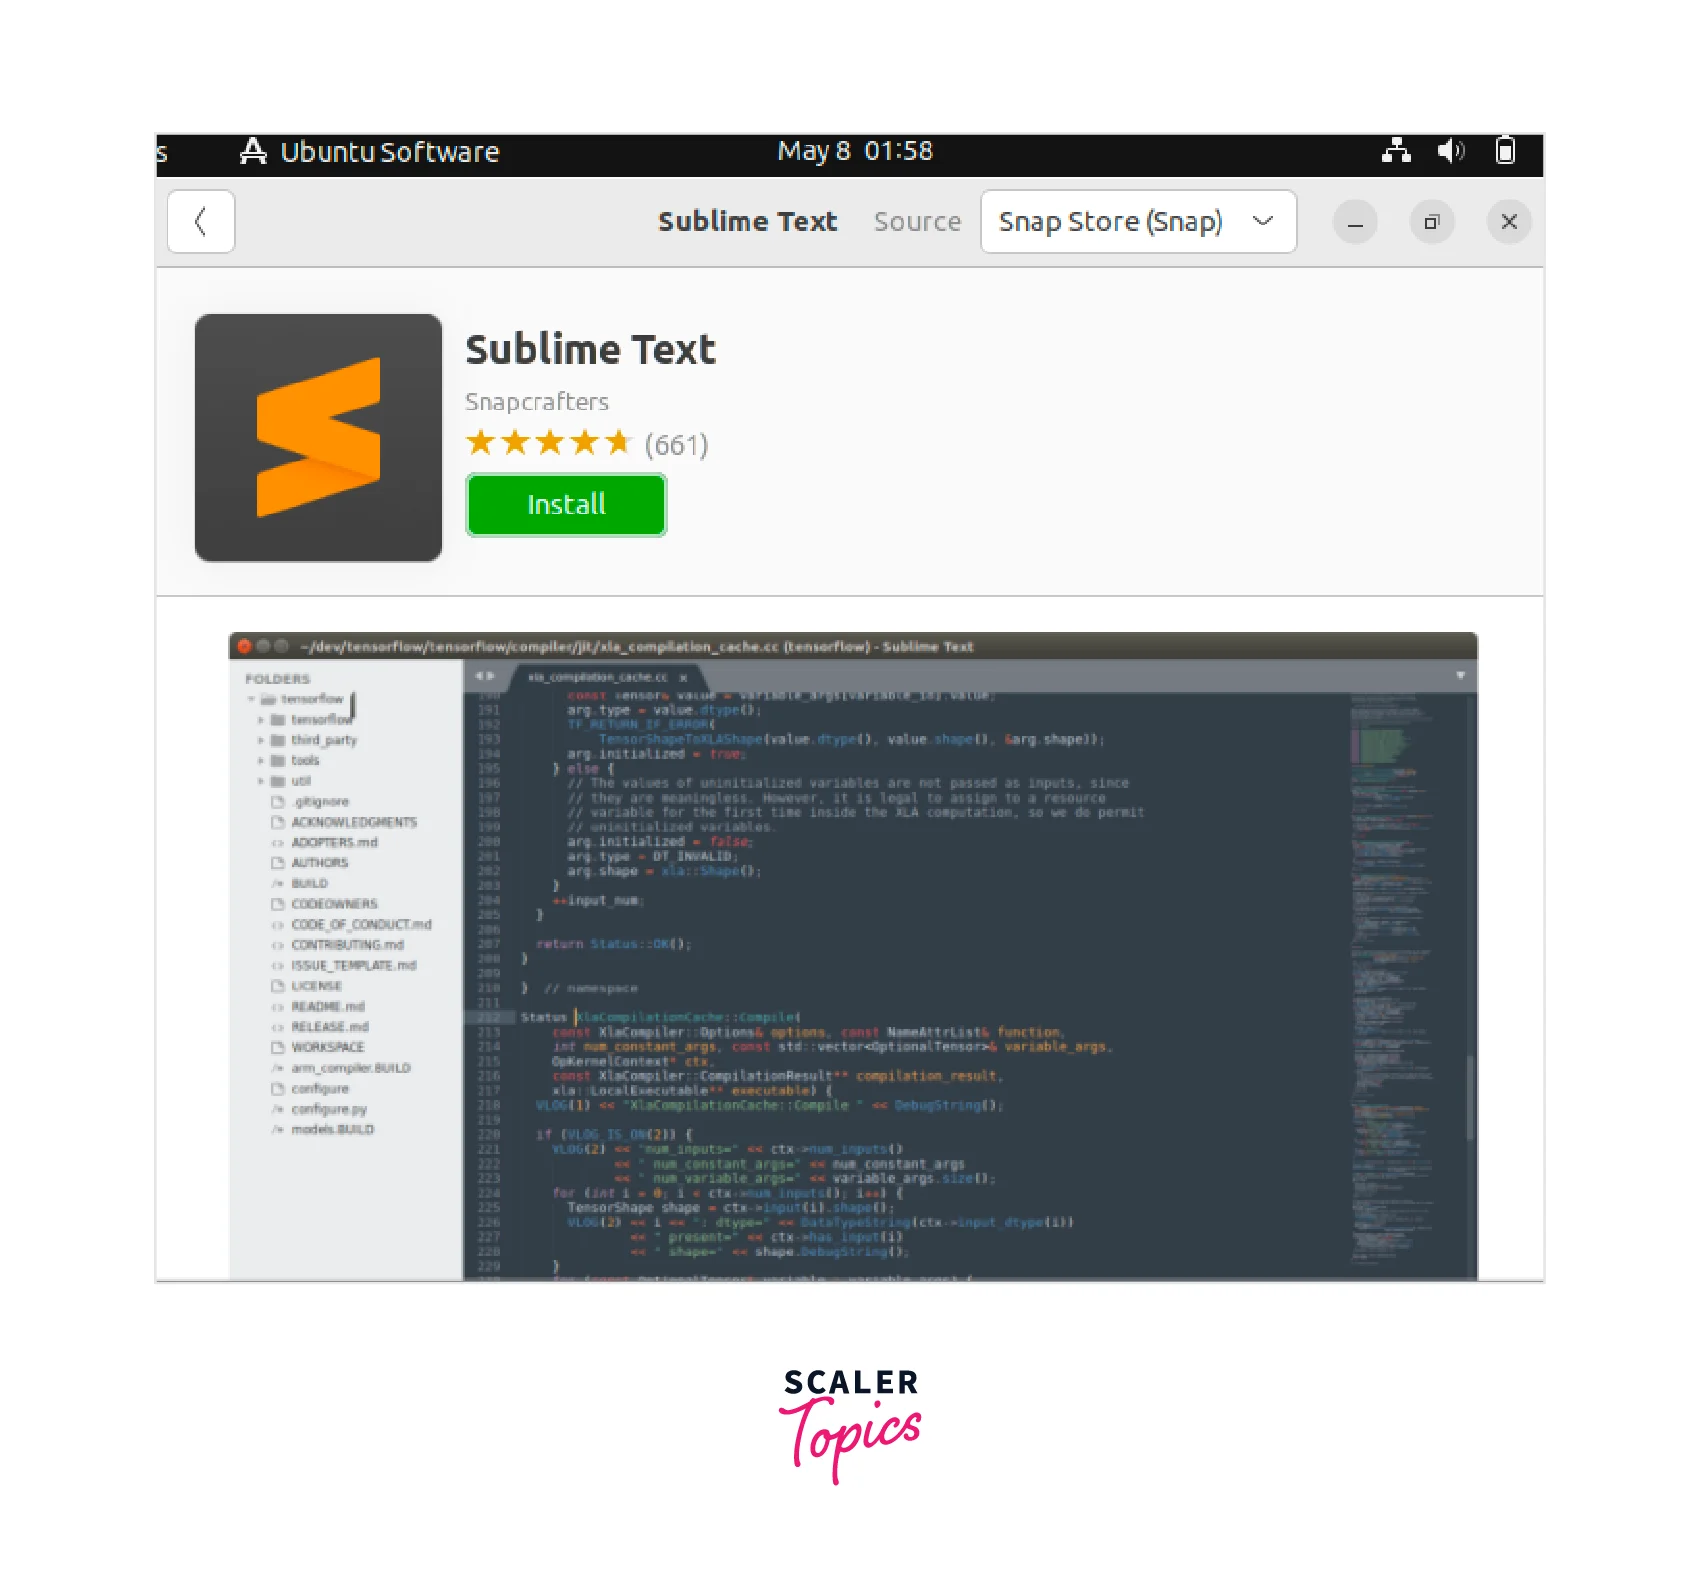Expand the third_party folder in screenshot

click(x=261, y=741)
